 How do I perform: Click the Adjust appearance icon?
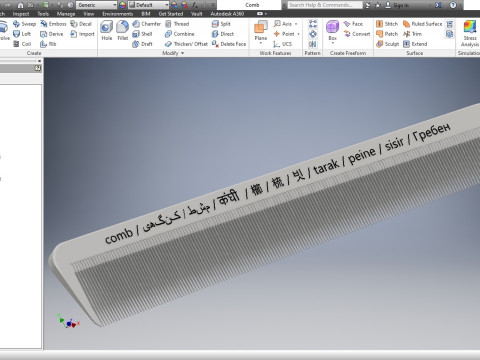174,5
